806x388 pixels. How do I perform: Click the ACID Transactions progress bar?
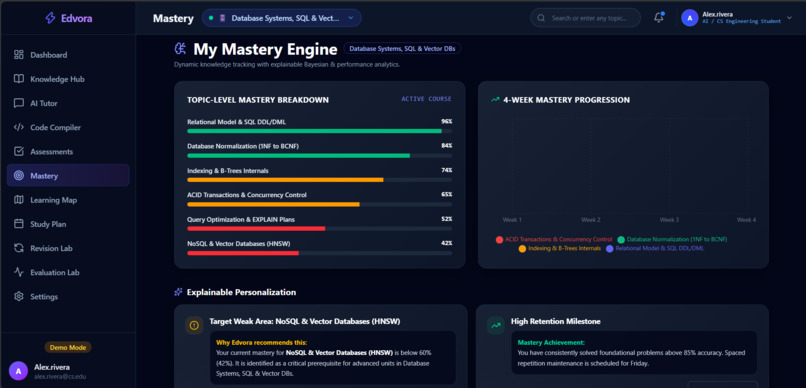(x=320, y=204)
